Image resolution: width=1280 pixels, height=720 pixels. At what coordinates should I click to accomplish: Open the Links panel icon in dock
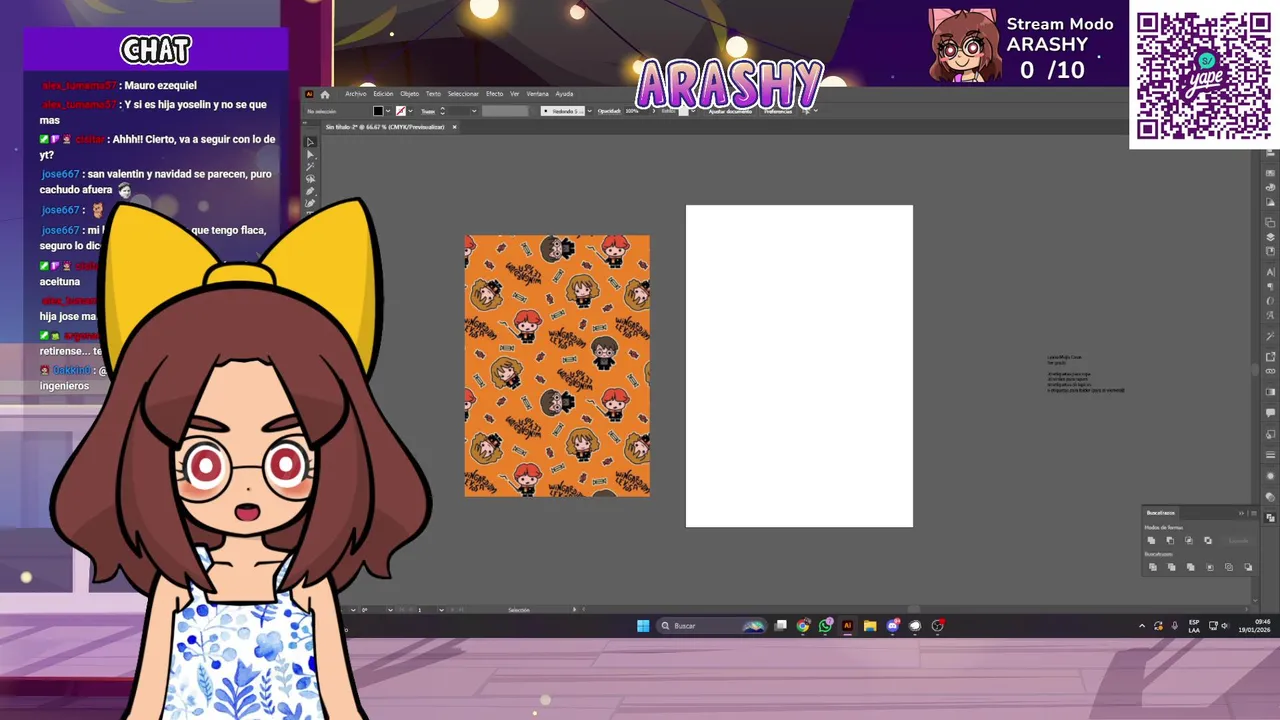point(1270,371)
